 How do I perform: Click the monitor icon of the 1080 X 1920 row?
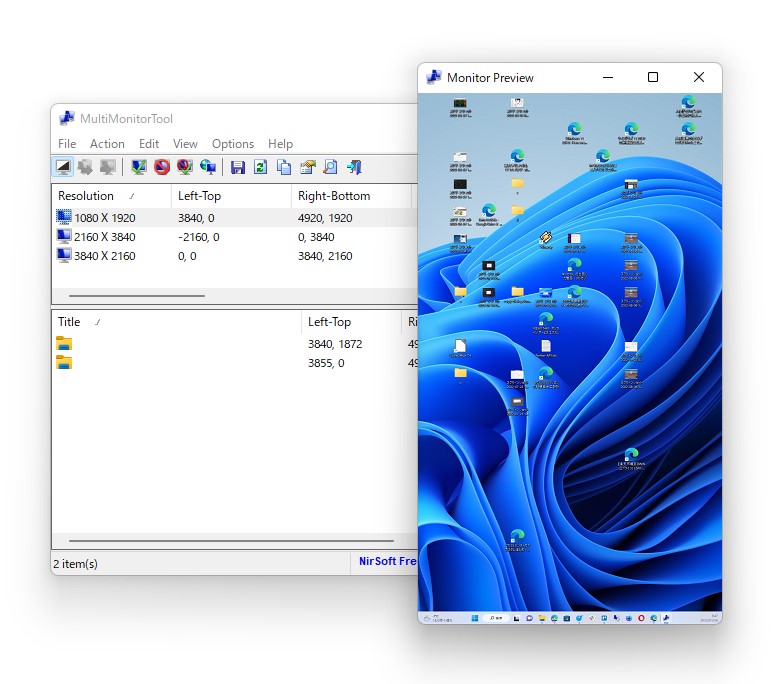64,217
